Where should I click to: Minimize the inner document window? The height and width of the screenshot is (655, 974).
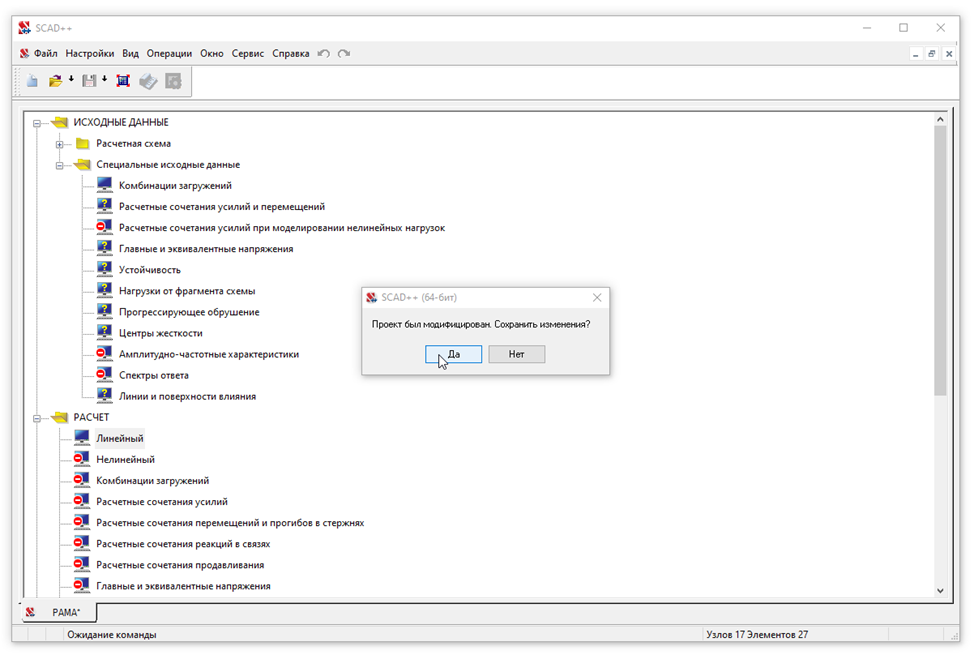point(915,54)
